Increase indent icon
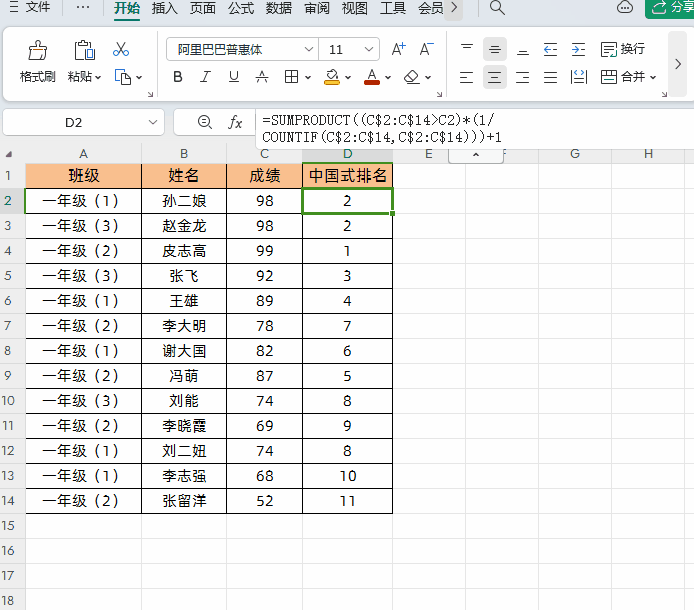 pyautogui.click(x=578, y=49)
